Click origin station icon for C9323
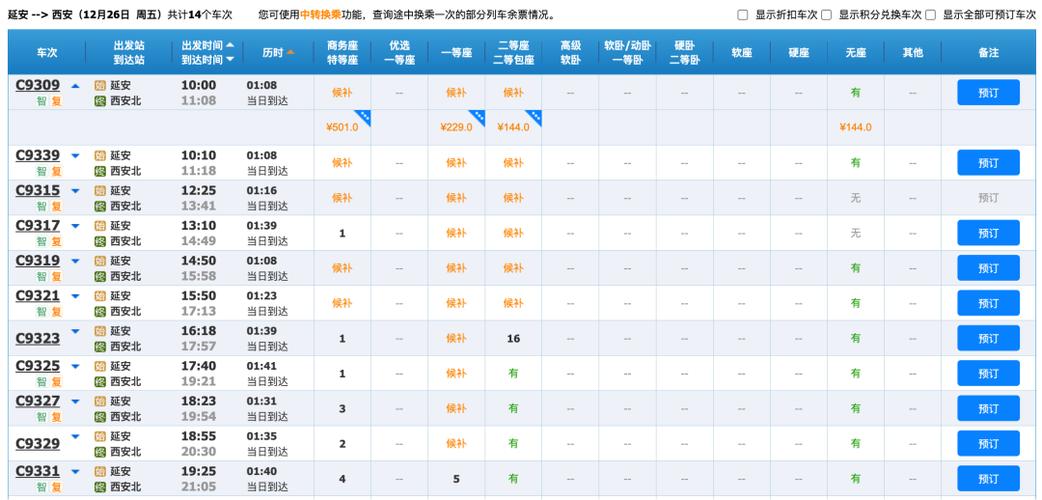Screen dimensions: 1042x500 [x=100, y=331]
